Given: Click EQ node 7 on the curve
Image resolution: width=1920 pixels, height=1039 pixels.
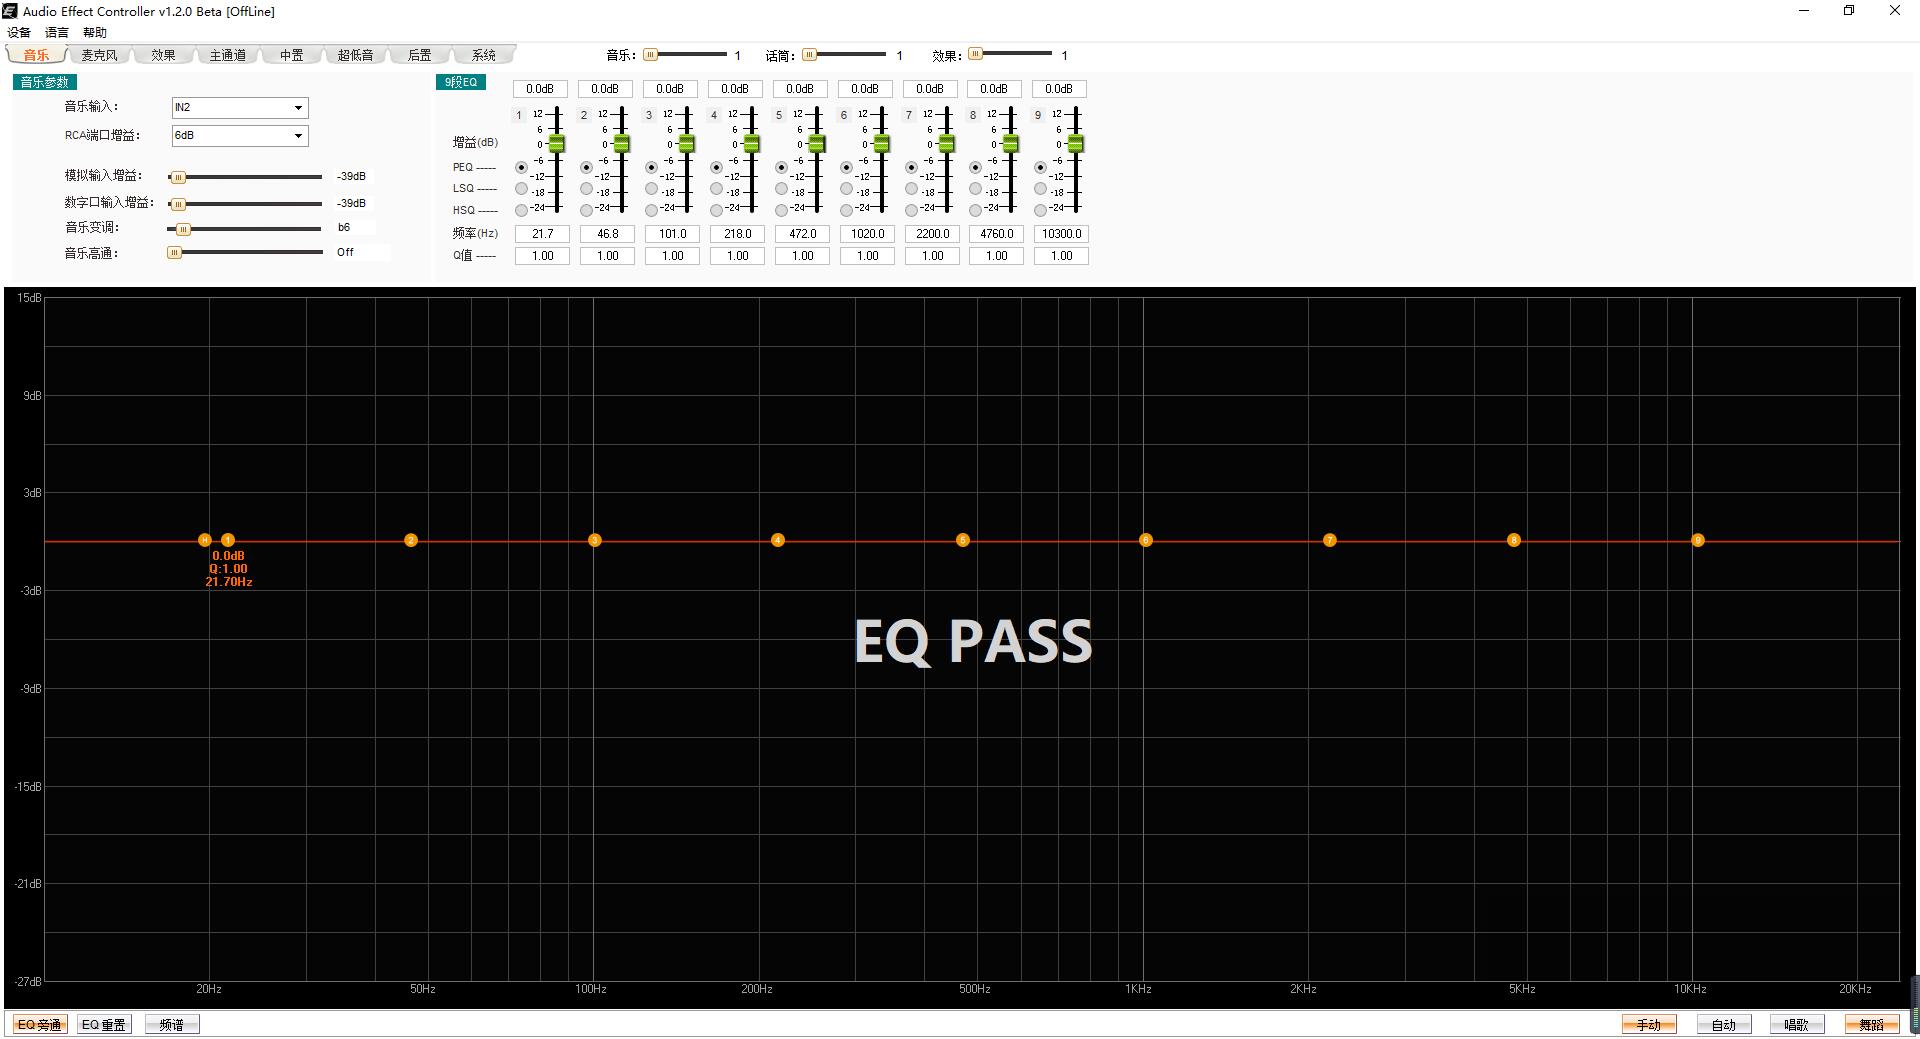Looking at the screenshot, I should tap(1329, 540).
